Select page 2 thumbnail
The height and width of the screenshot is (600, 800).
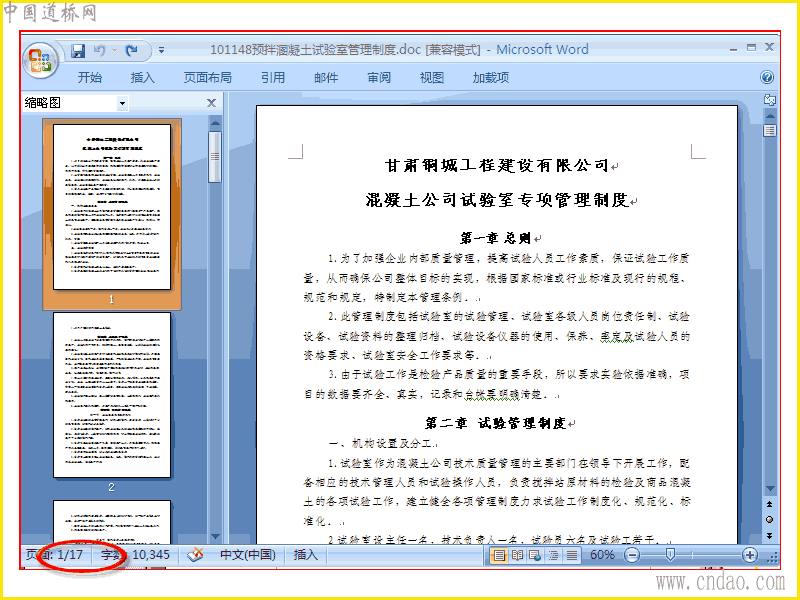(112, 395)
